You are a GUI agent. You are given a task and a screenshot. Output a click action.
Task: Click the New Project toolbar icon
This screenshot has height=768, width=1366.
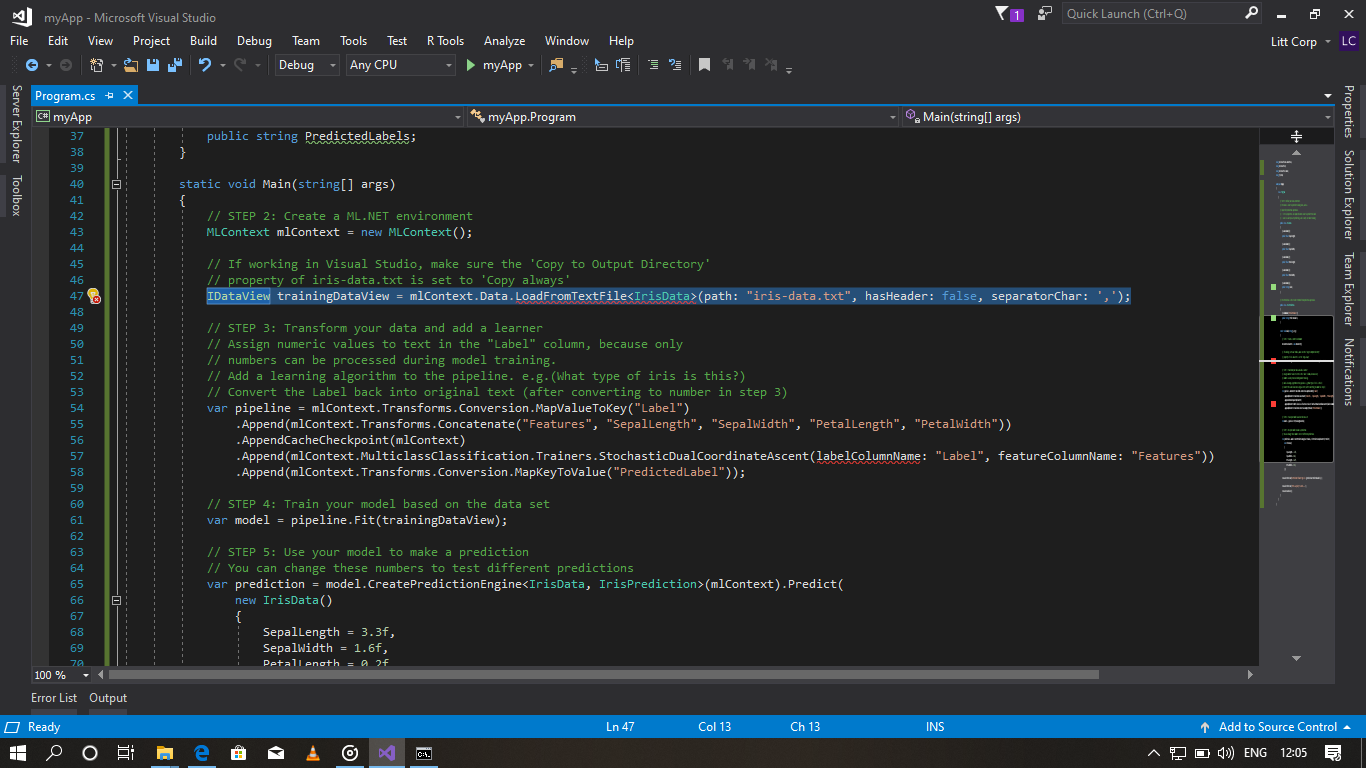[x=98, y=65]
